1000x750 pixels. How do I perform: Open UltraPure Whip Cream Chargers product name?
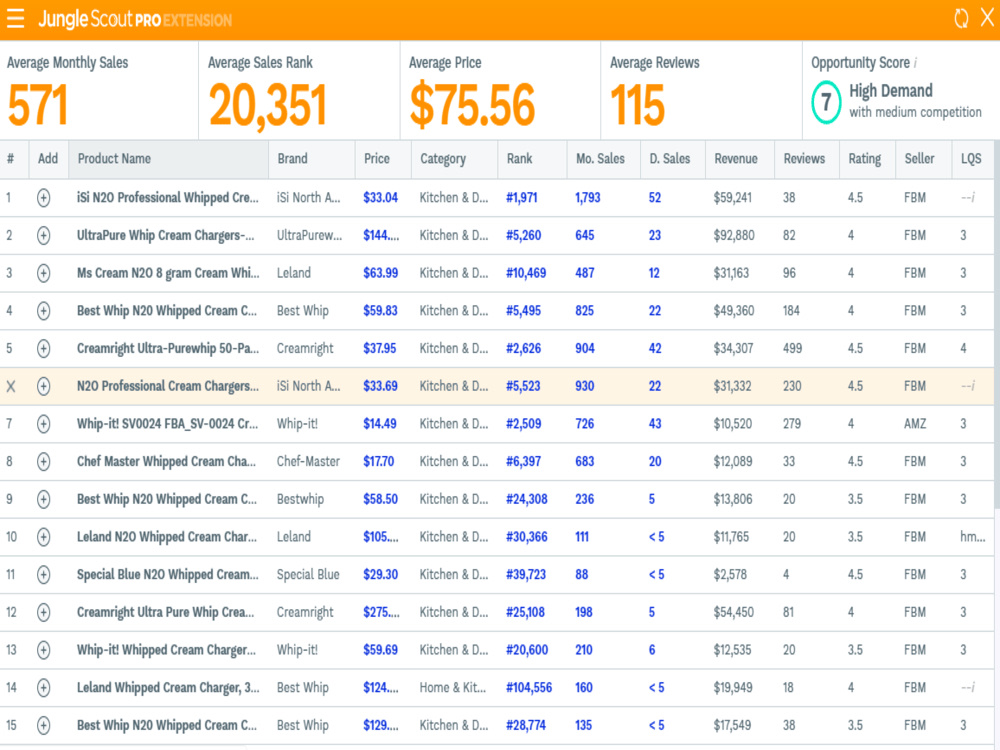166,235
